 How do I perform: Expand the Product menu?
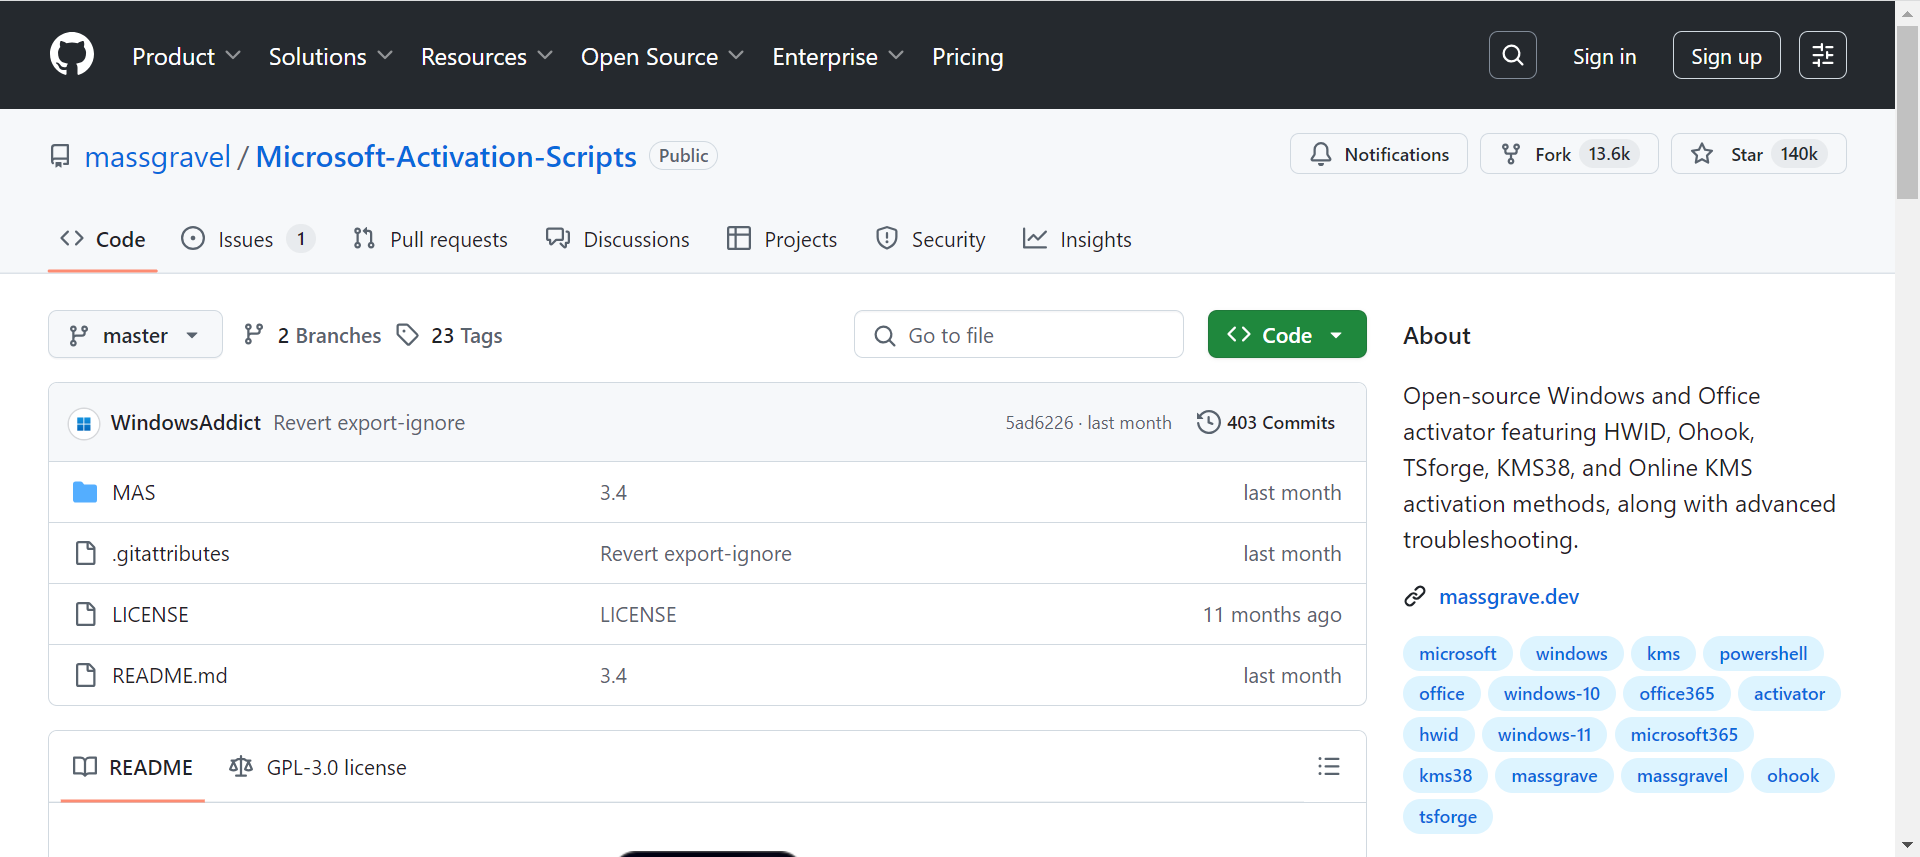[187, 56]
